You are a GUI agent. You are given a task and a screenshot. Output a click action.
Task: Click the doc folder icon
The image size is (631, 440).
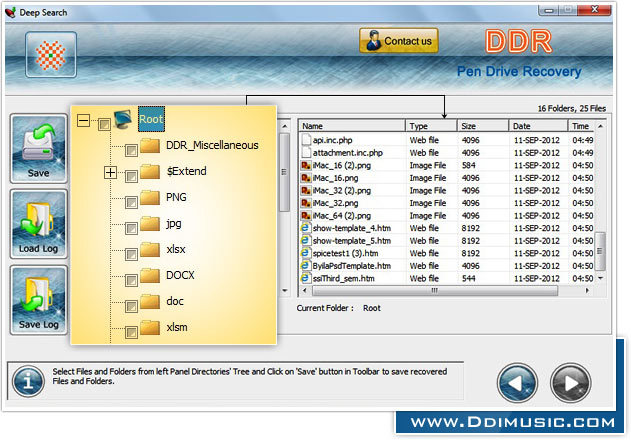pos(150,301)
